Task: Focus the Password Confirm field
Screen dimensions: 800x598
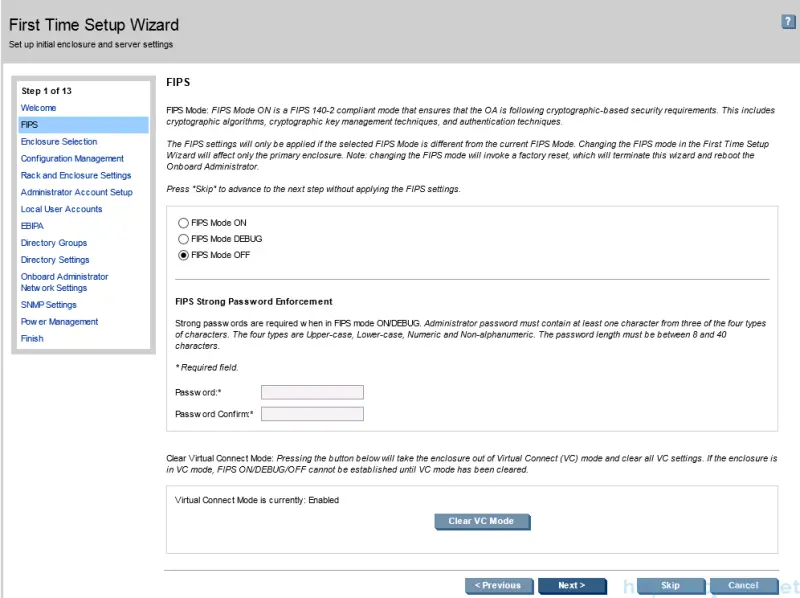Action: pos(312,414)
